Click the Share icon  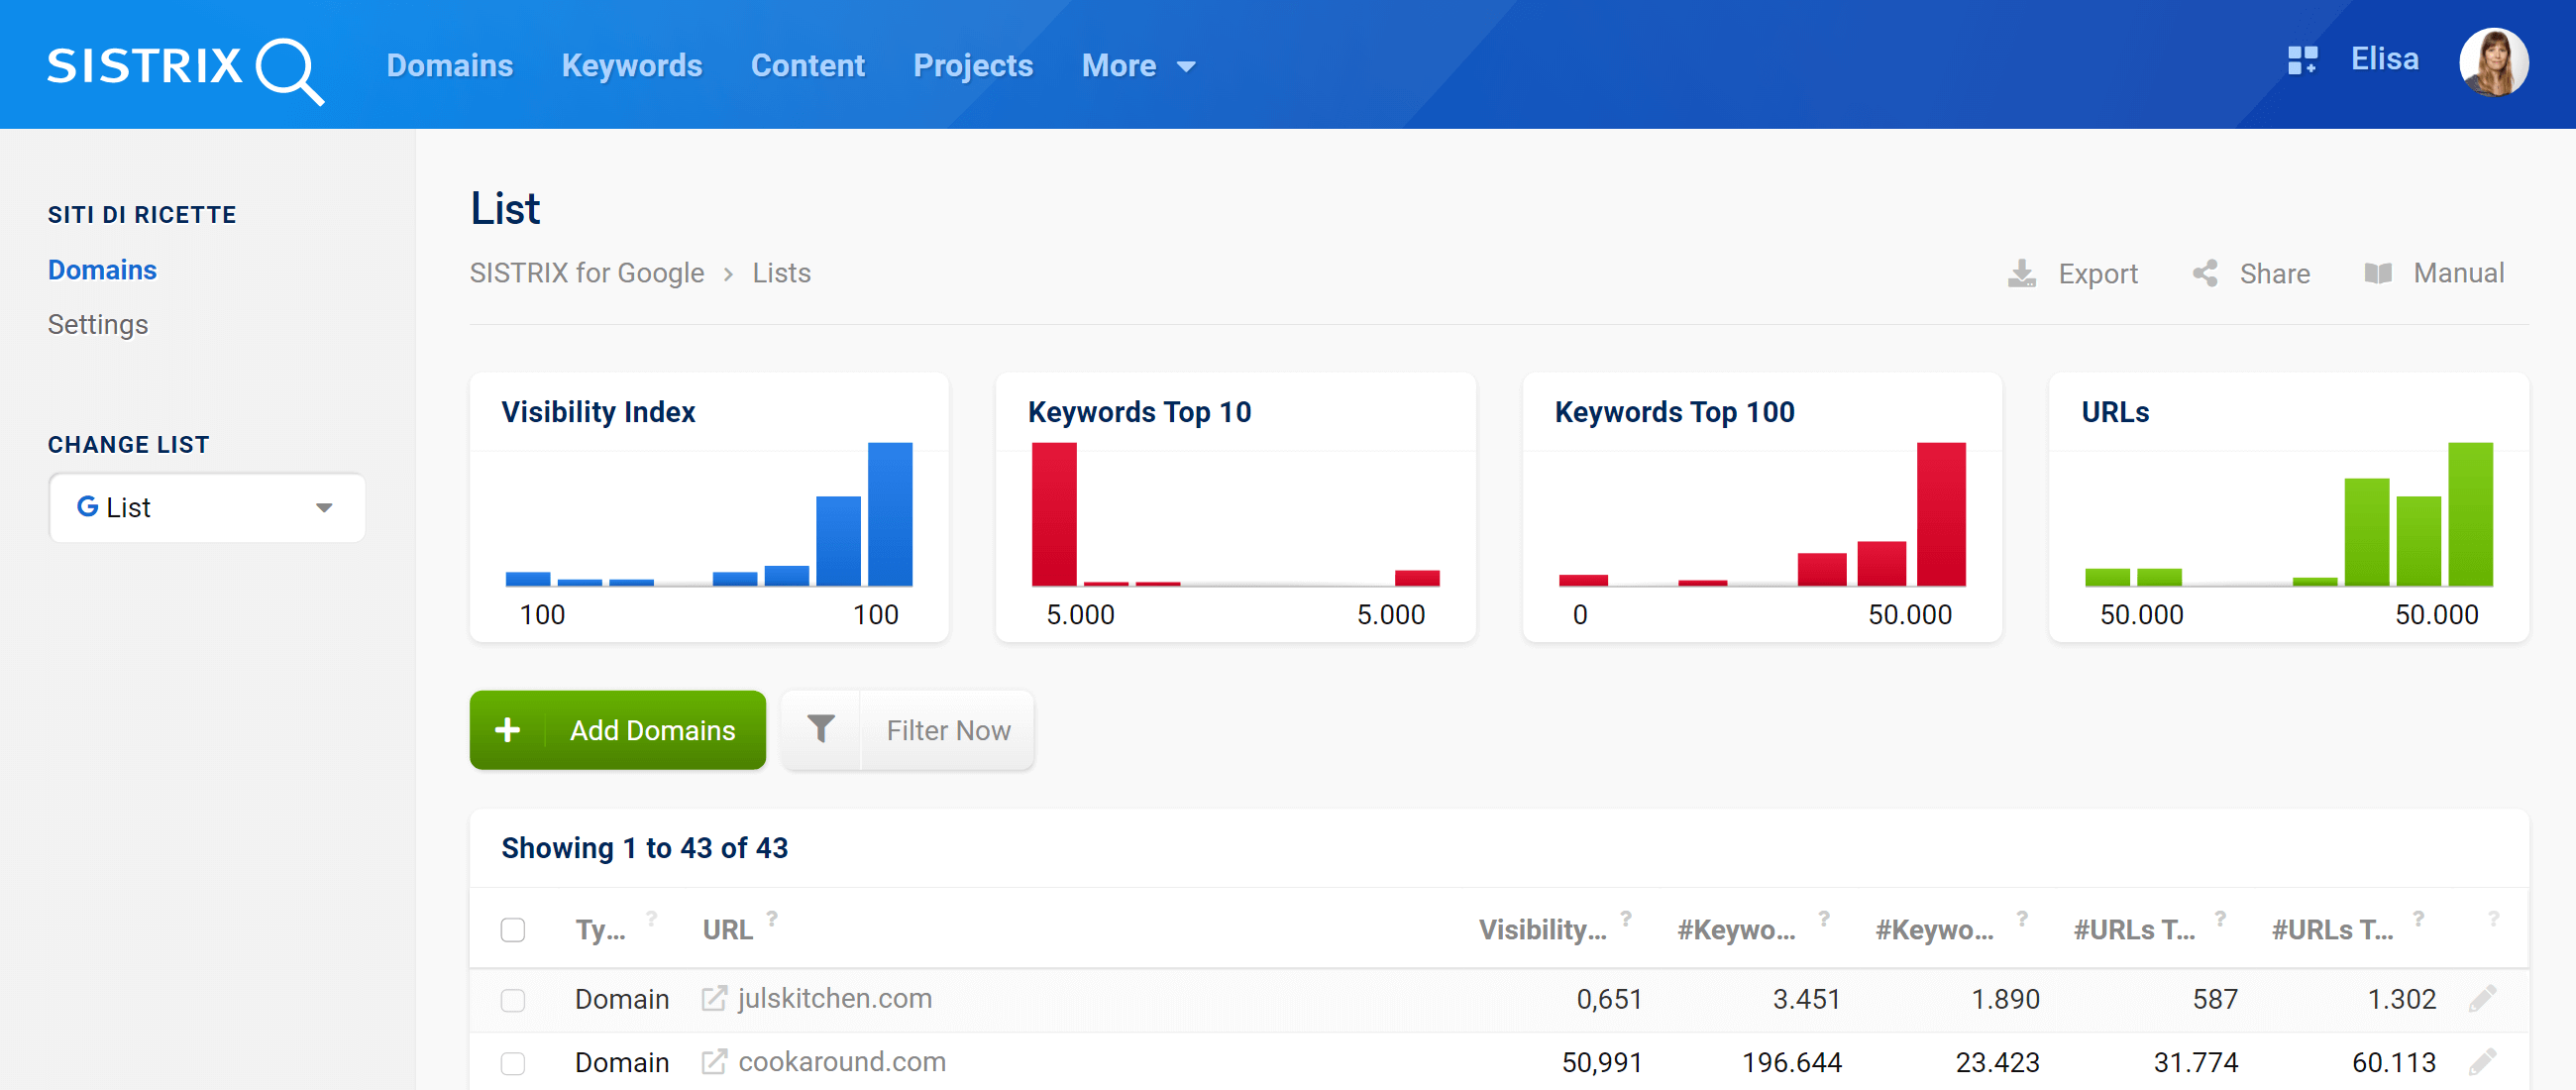(2204, 273)
